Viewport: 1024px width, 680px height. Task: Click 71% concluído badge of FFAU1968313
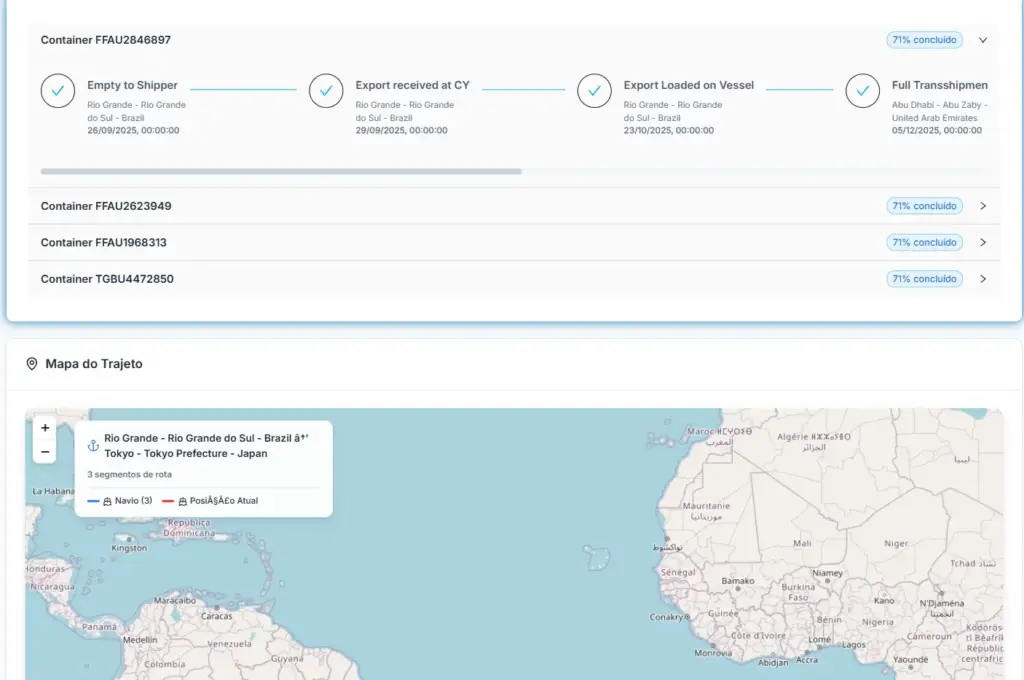(x=924, y=242)
